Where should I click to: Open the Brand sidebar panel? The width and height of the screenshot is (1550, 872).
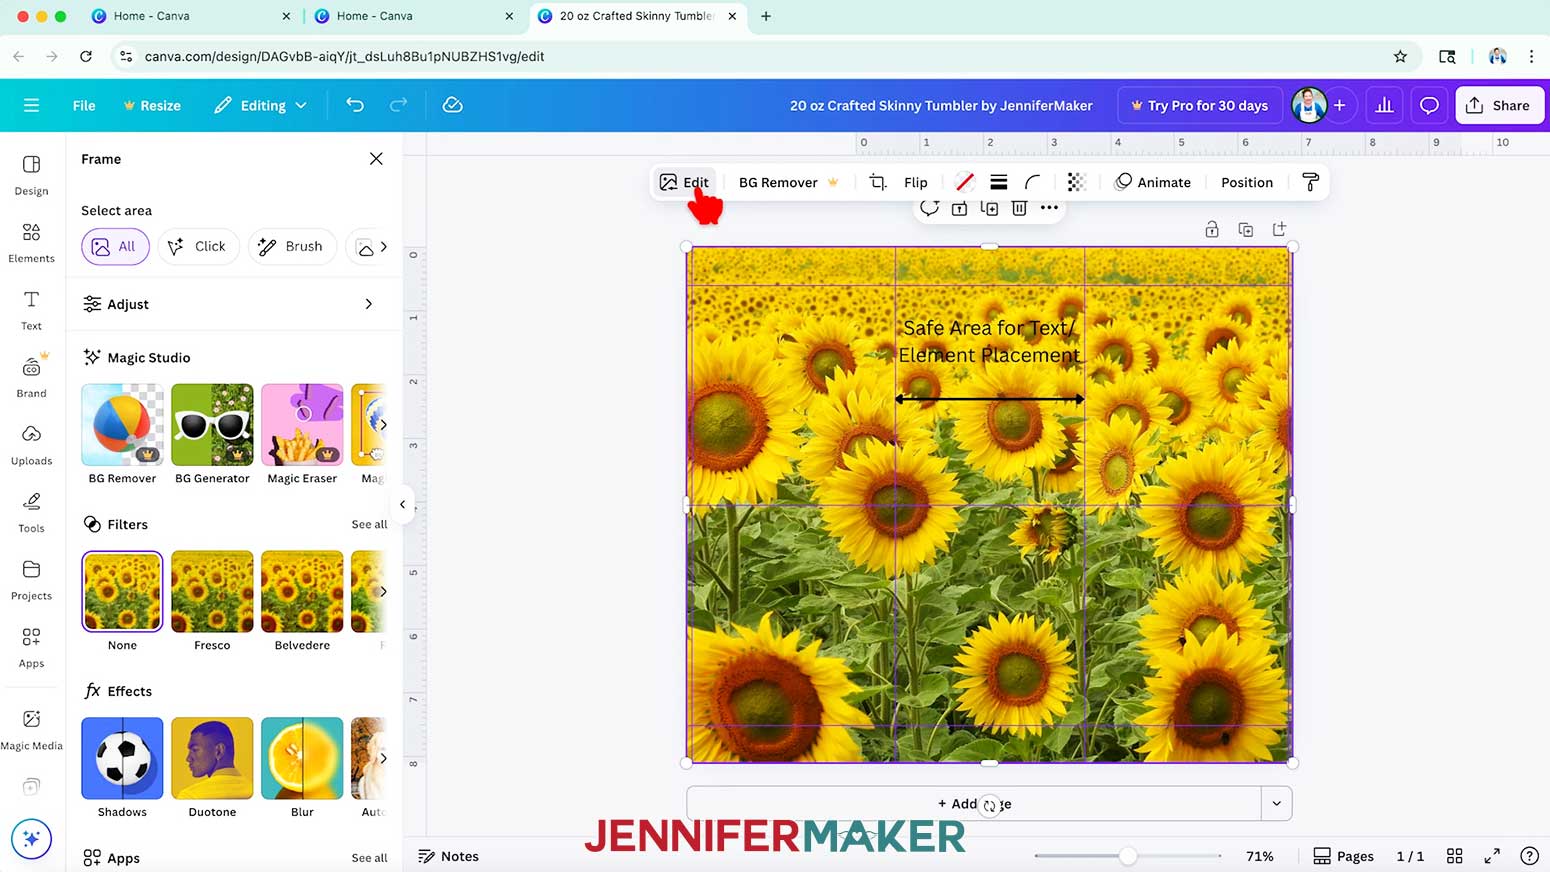(x=31, y=377)
